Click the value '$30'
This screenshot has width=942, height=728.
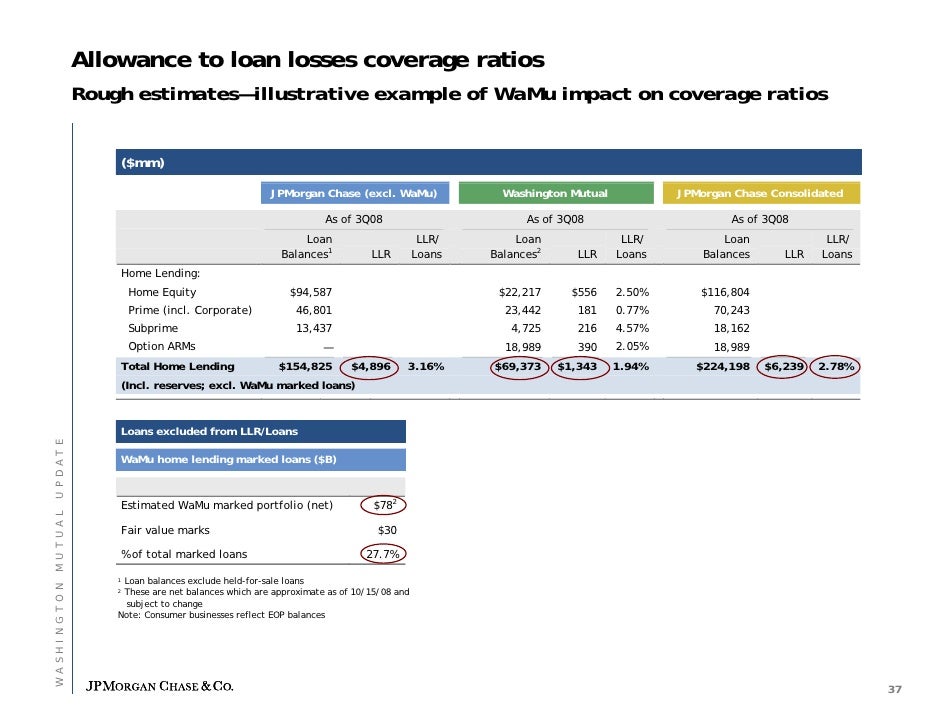pyautogui.click(x=387, y=530)
